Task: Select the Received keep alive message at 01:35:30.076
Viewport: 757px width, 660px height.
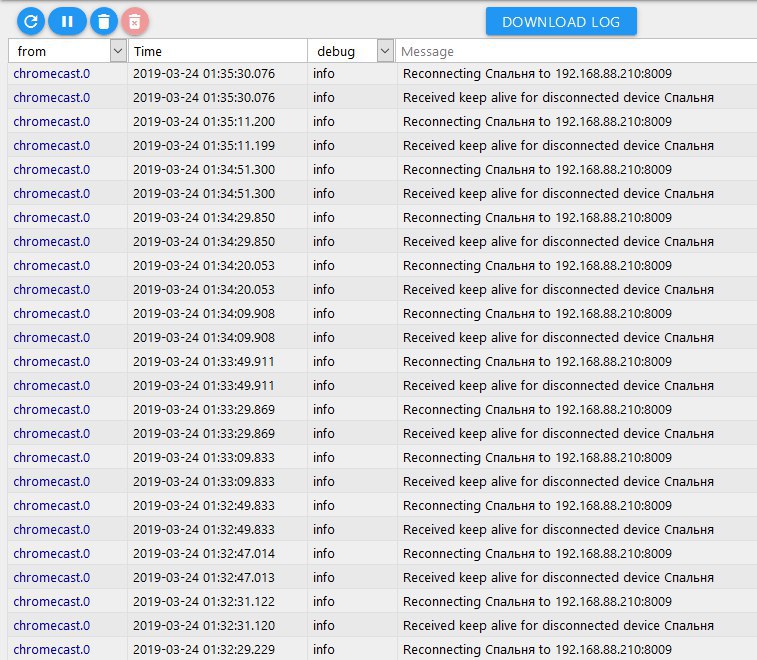Action: click(x=558, y=98)
